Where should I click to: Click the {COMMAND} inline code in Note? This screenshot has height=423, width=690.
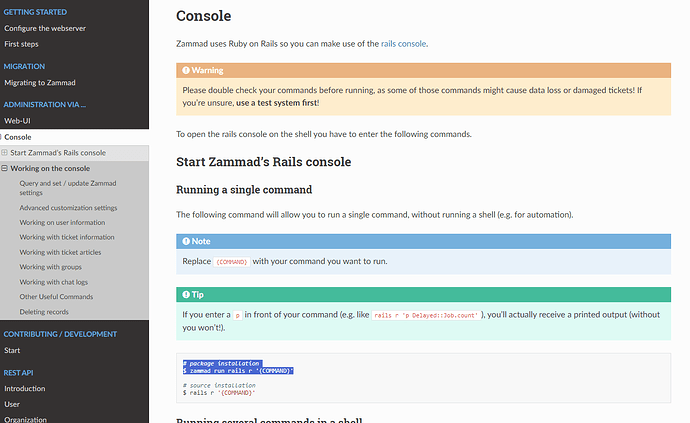(231, 261)
